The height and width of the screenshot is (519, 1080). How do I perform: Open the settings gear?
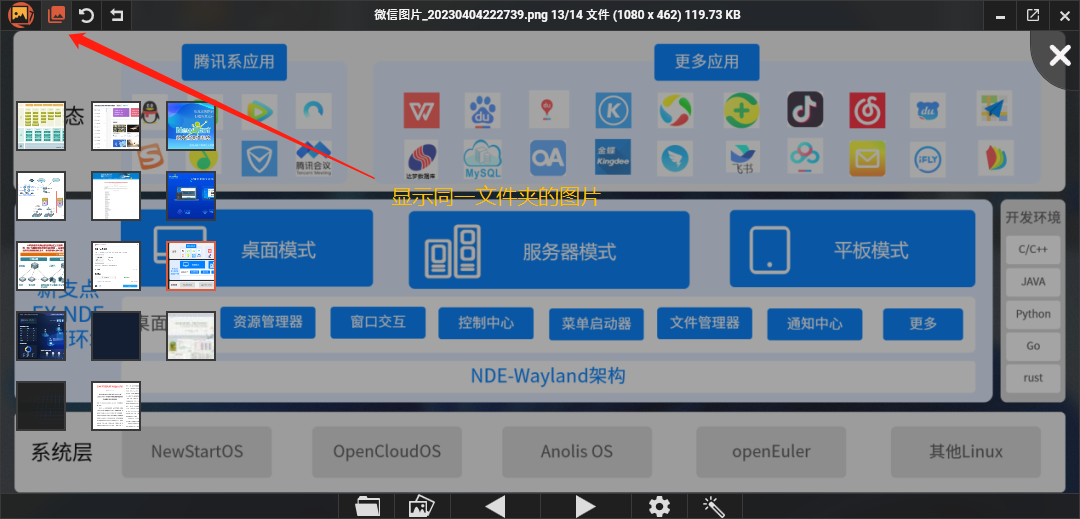[659, 507]
